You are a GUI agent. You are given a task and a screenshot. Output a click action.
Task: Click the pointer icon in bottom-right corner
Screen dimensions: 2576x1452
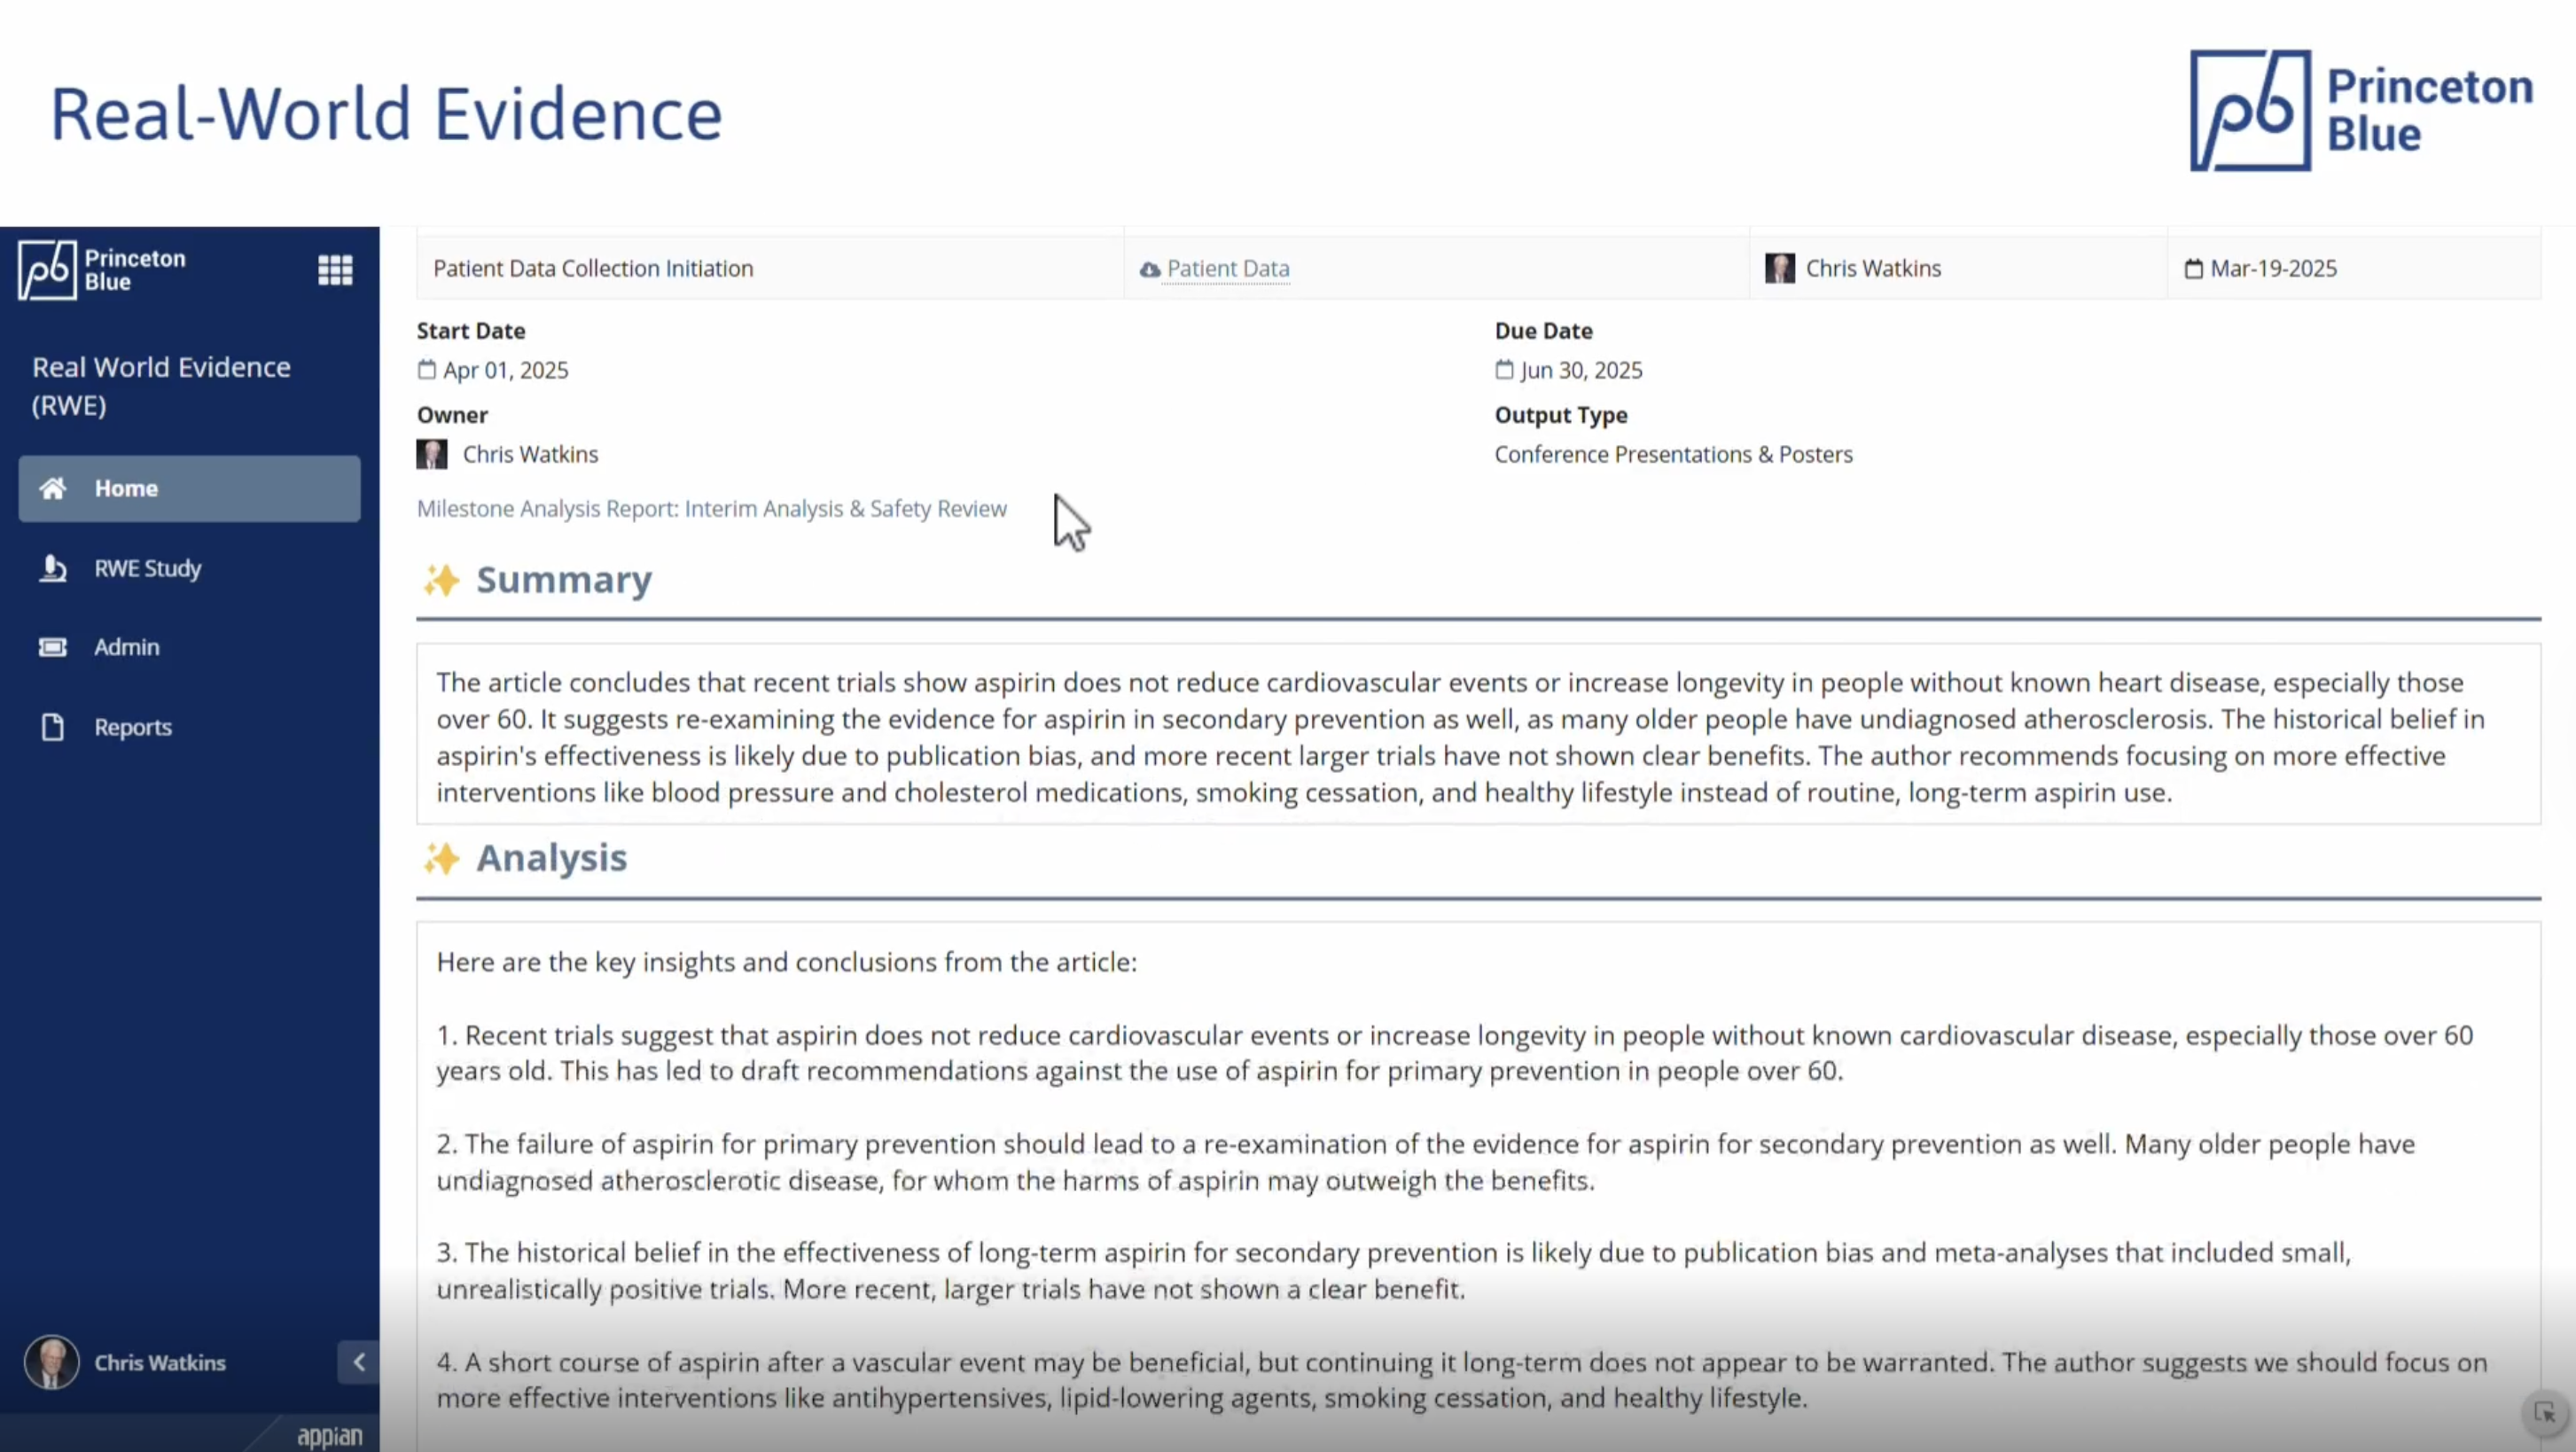(x=2545, y=1413)
